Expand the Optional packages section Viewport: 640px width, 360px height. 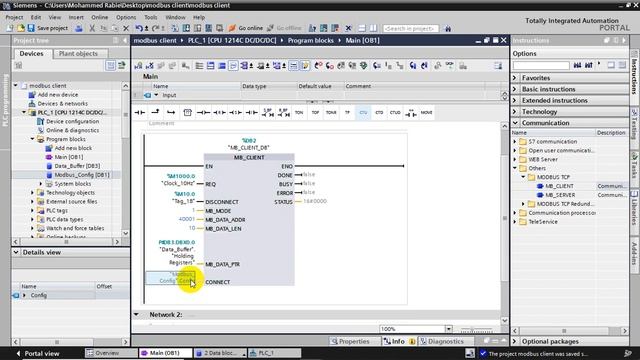515,341
